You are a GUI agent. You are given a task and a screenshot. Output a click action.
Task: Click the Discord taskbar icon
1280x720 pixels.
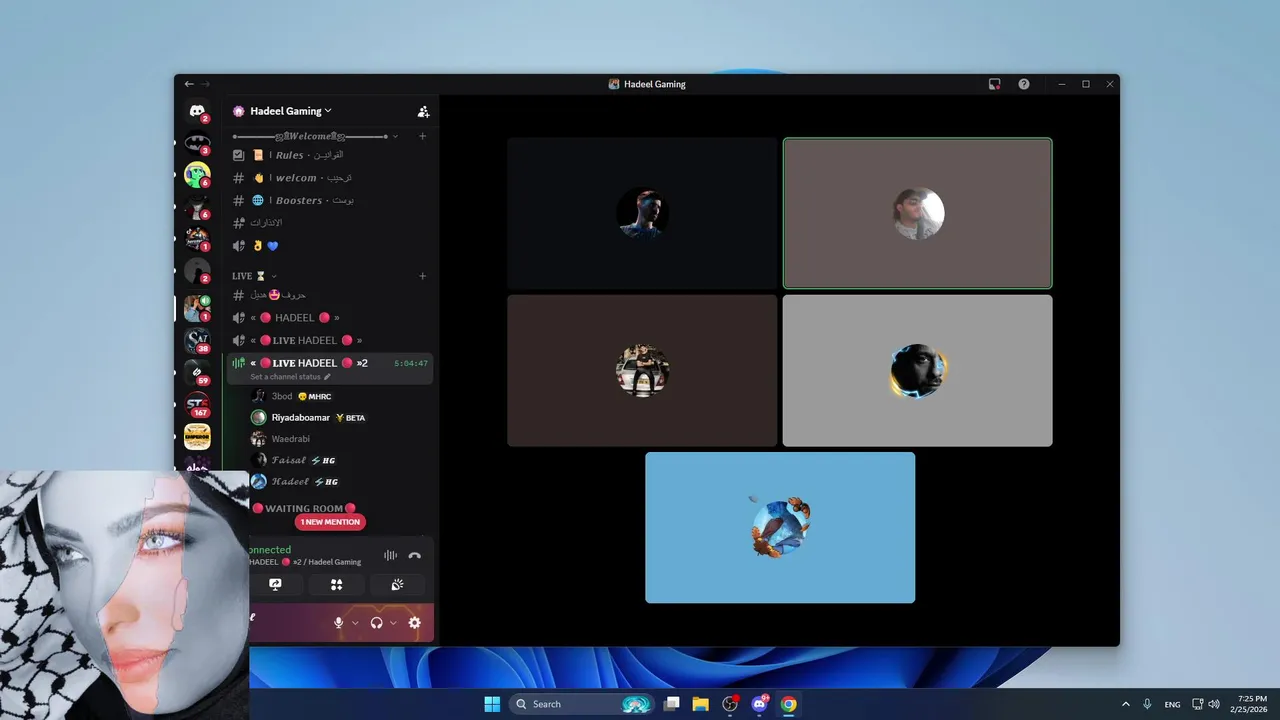[x=760, y=704]
